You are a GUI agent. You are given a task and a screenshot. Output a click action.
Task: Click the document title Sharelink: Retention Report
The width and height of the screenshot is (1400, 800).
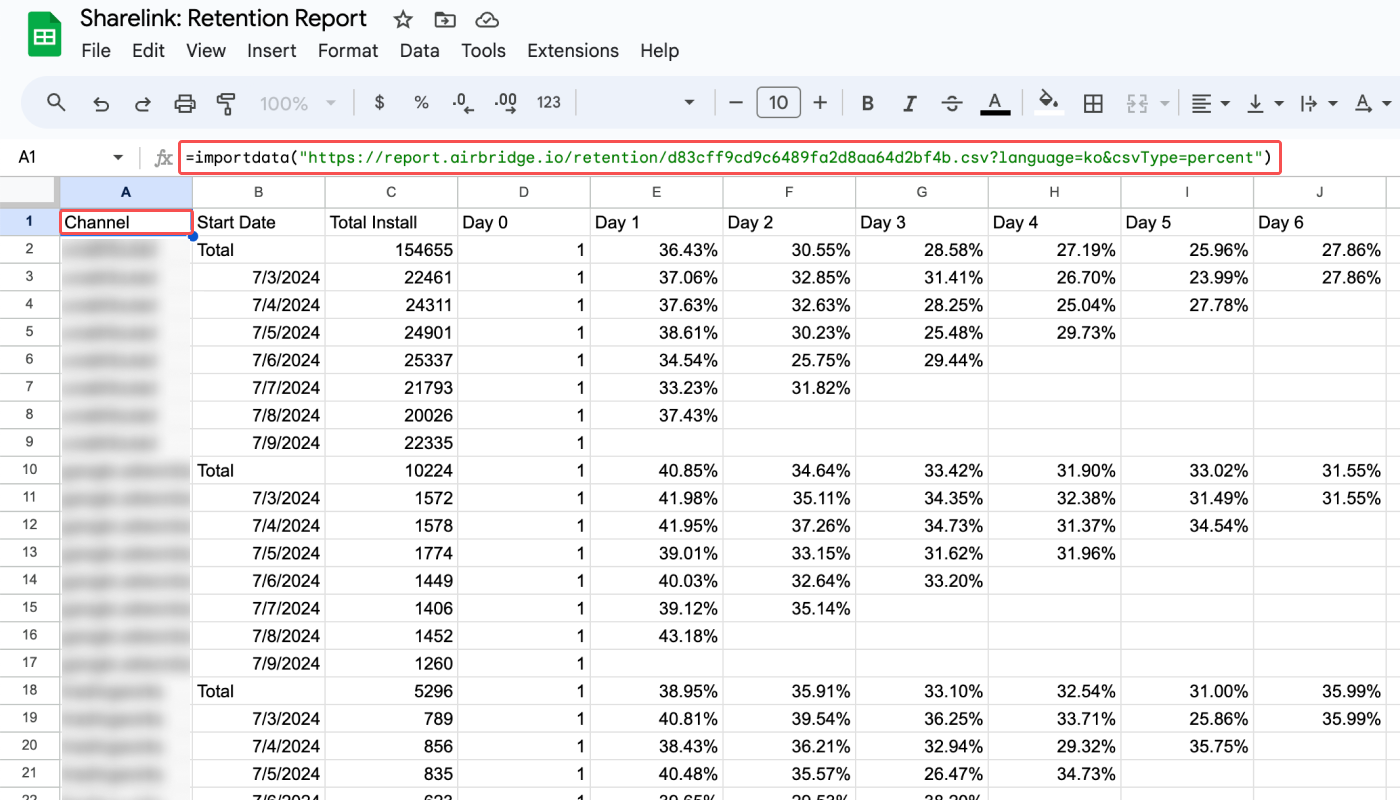point(224,19)
